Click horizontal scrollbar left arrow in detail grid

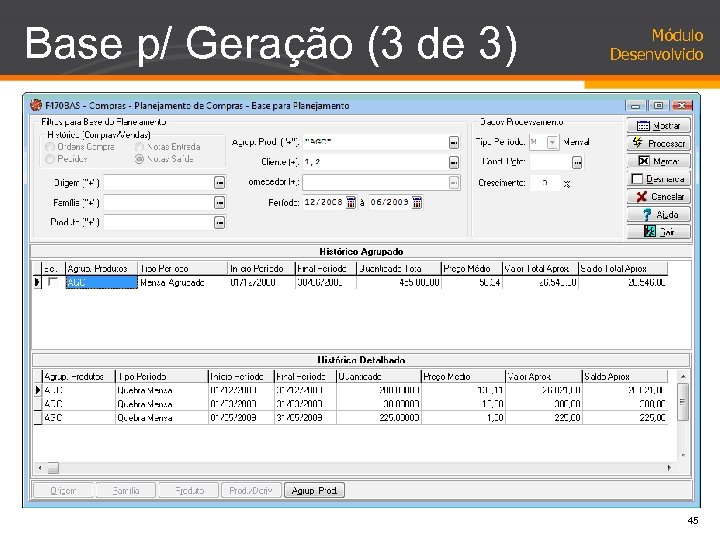40,468
